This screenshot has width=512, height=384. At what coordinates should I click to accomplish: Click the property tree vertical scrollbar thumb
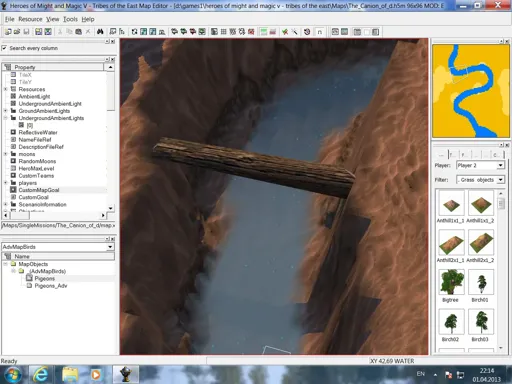(x=111, y=91)
